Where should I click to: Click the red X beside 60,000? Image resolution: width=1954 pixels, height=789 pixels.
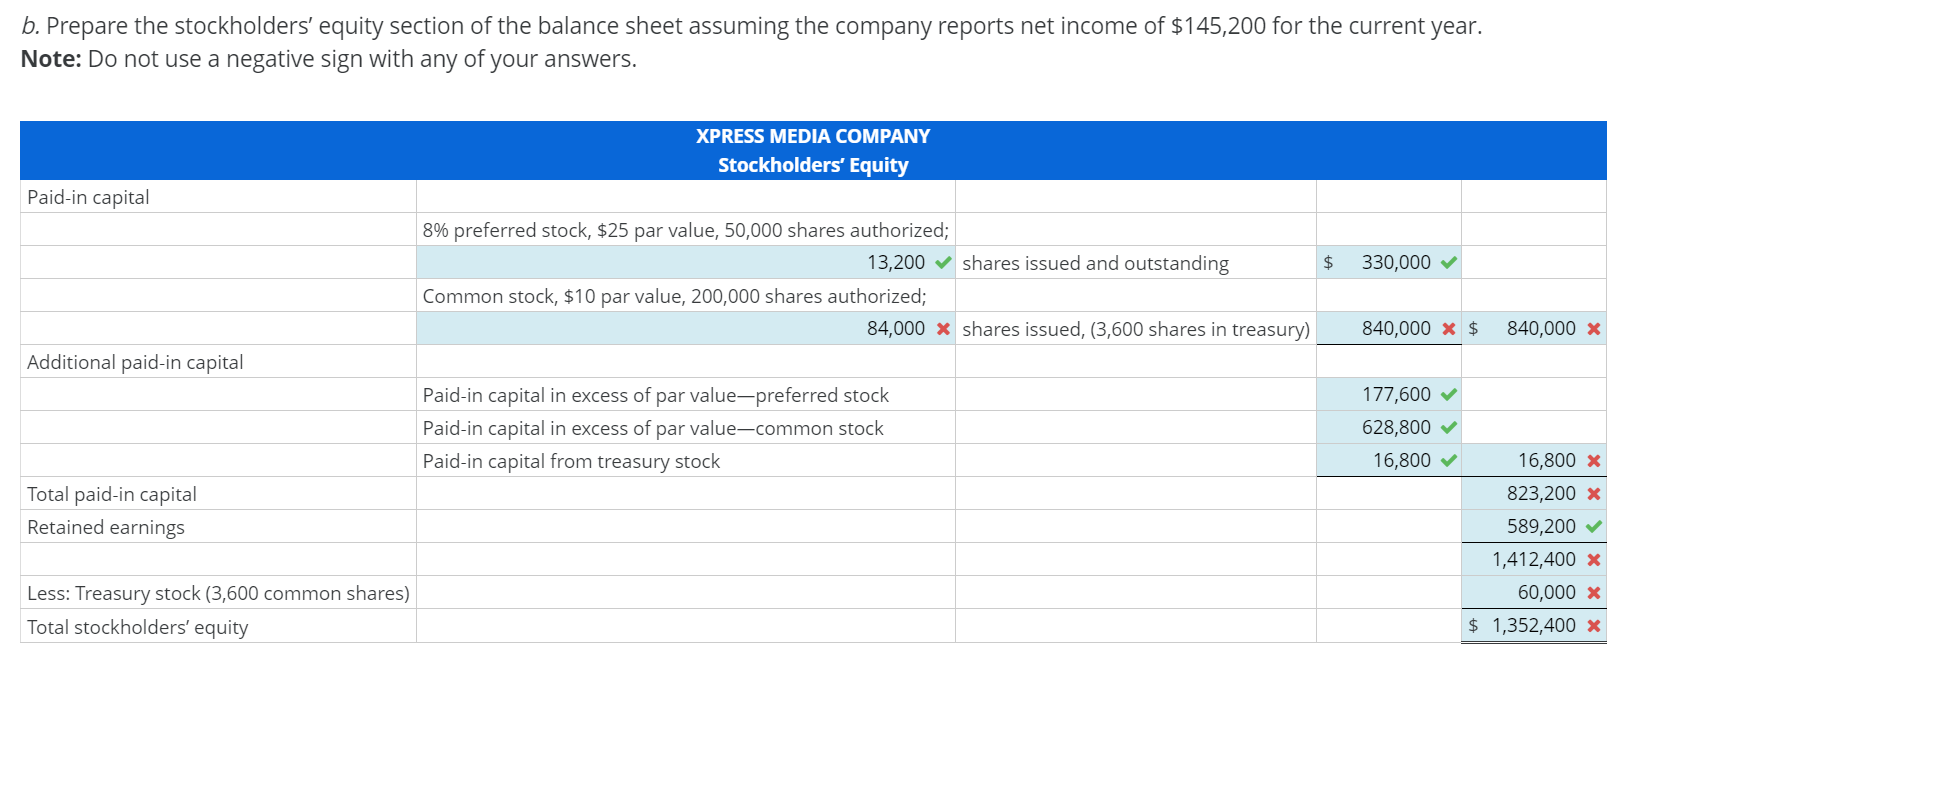[x=1594, y=593]
